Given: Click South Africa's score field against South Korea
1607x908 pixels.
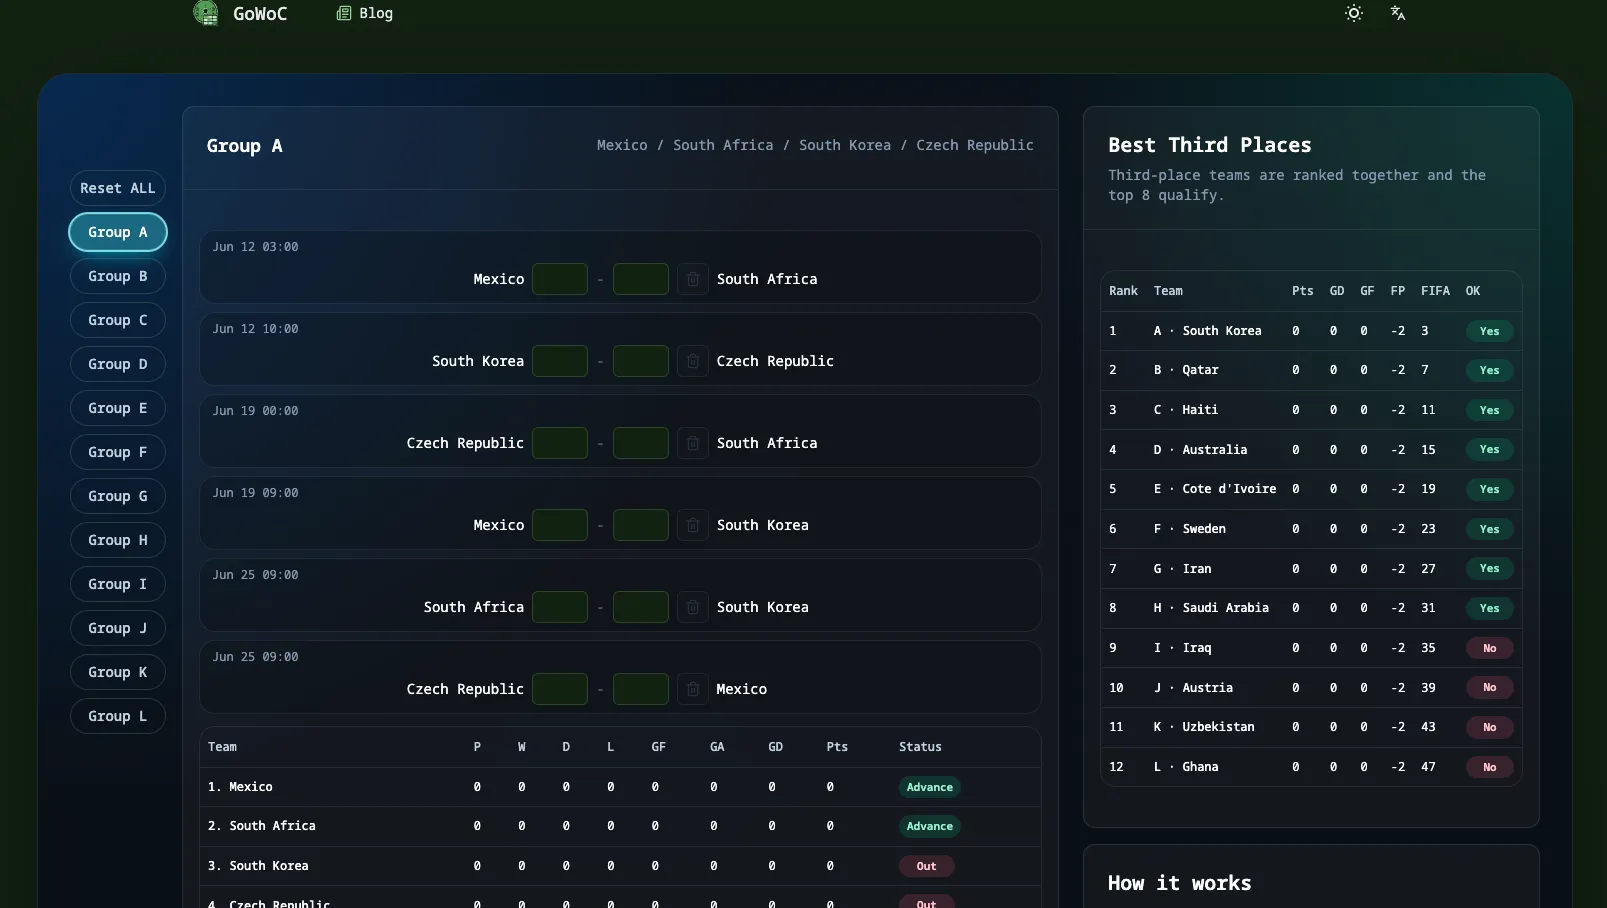Looking at the screenshot, I should tap(560, 607).
